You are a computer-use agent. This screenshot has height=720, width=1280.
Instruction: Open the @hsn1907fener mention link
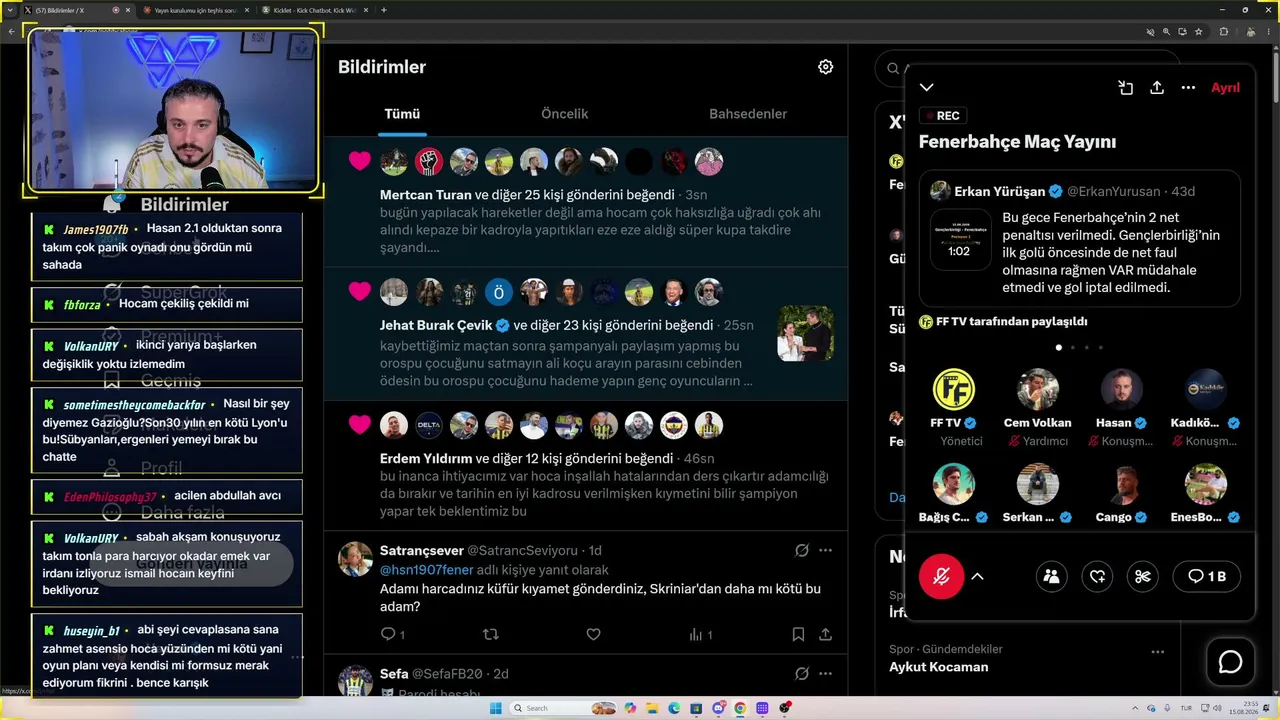(x=427, y=570)
